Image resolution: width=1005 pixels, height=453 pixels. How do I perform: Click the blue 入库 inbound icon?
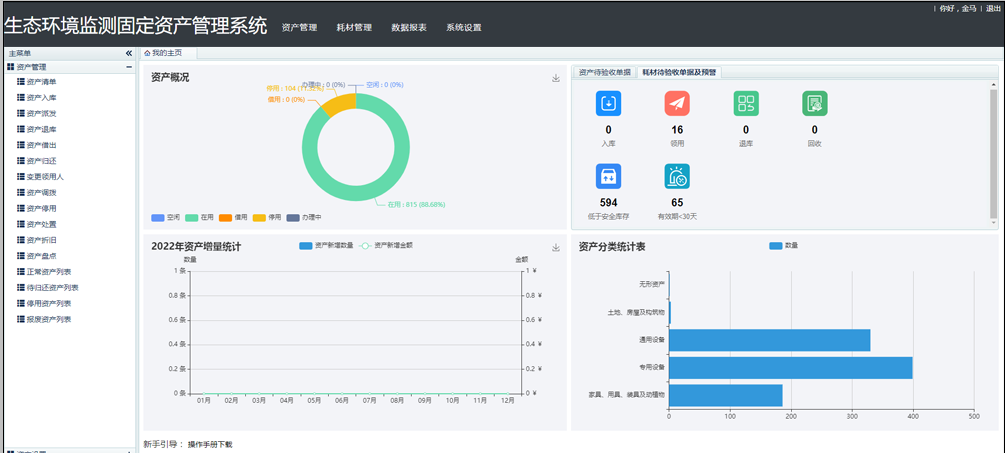tap(608, 103)
